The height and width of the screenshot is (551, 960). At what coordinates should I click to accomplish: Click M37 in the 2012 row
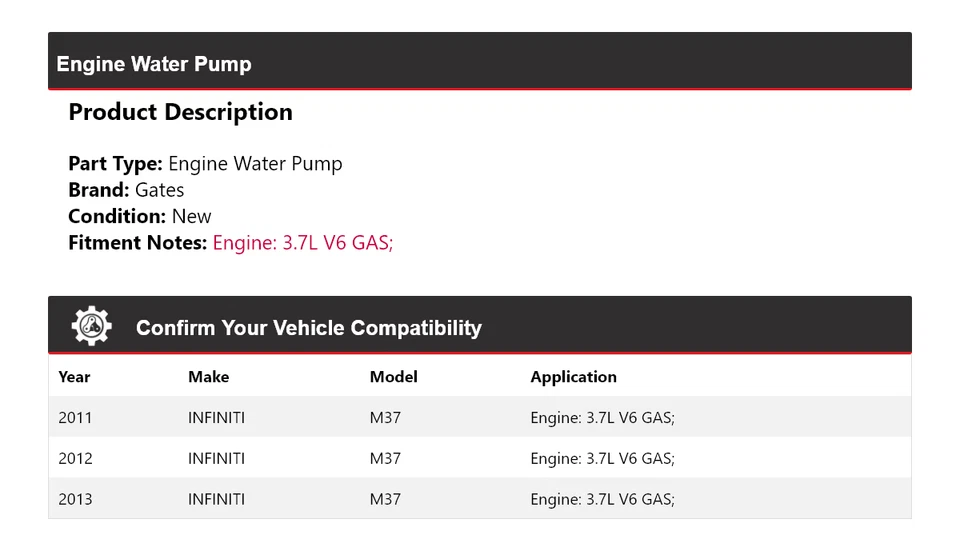point(385,459)
